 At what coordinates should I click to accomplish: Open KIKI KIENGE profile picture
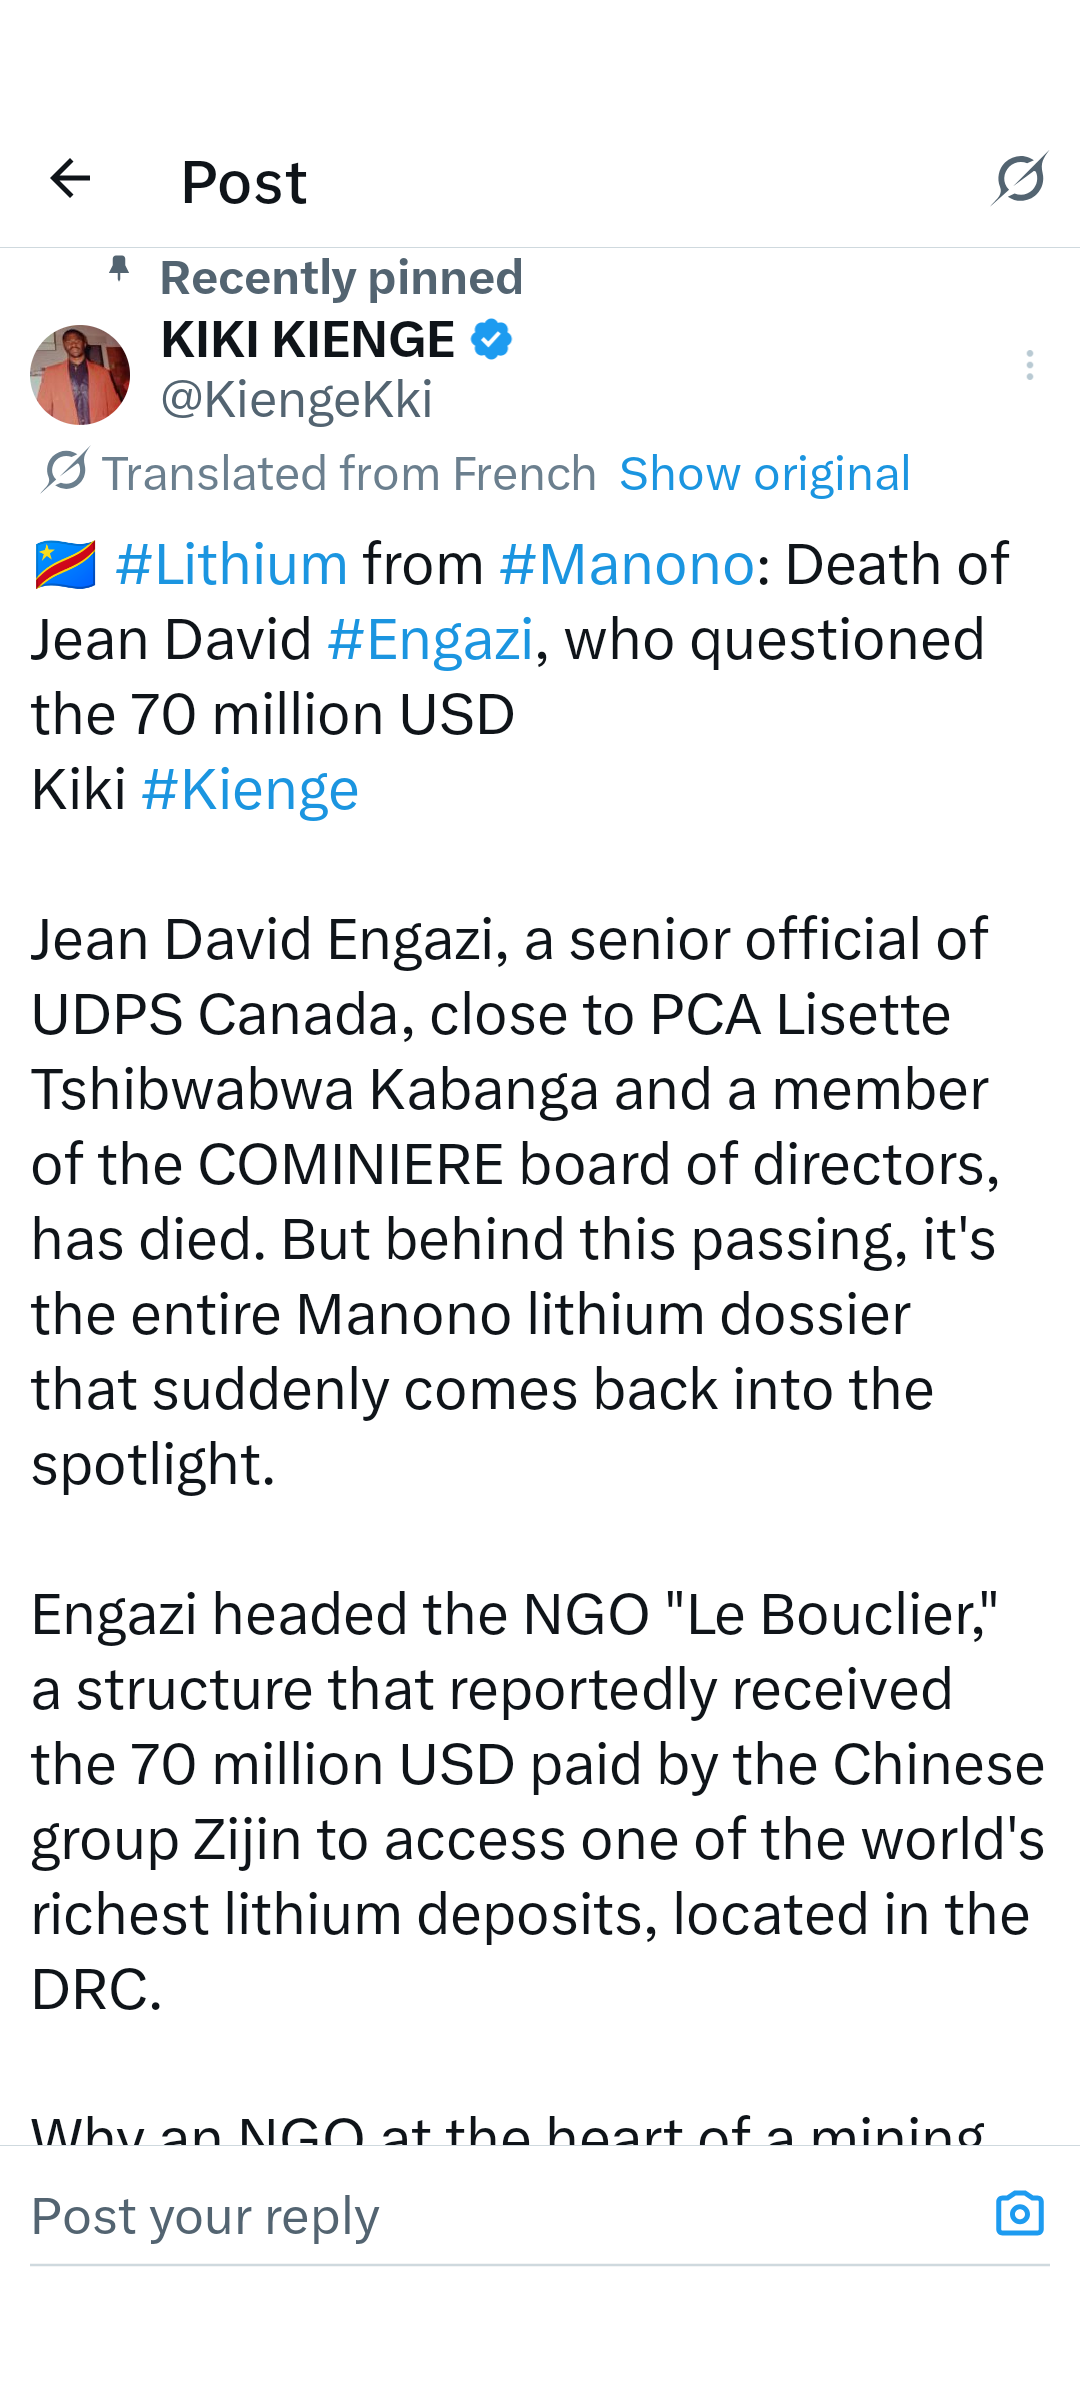(x=80, y=375)
